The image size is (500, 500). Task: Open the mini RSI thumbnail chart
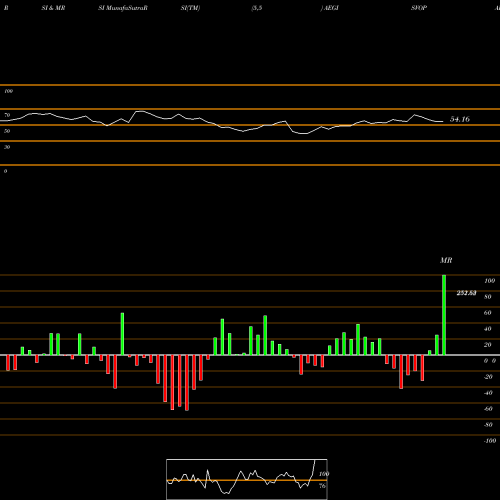click(x=247, y=479)
